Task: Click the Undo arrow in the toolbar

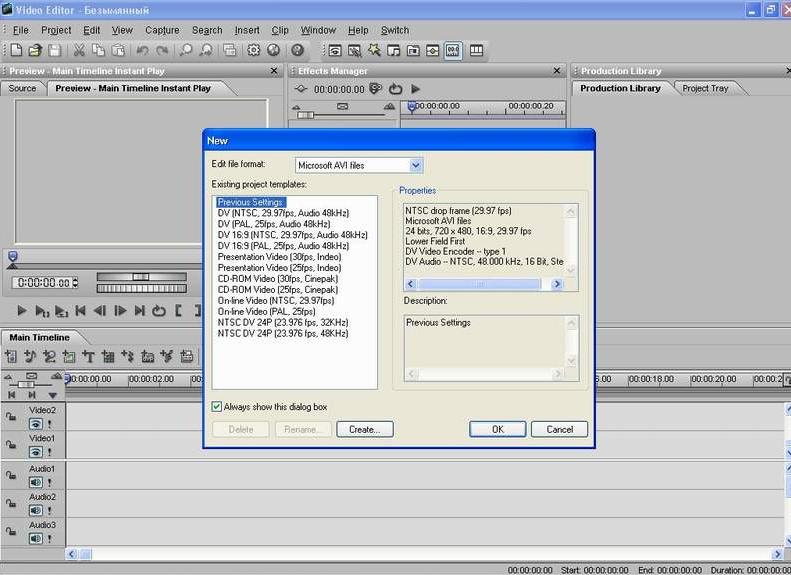Action: pos(143,50)
